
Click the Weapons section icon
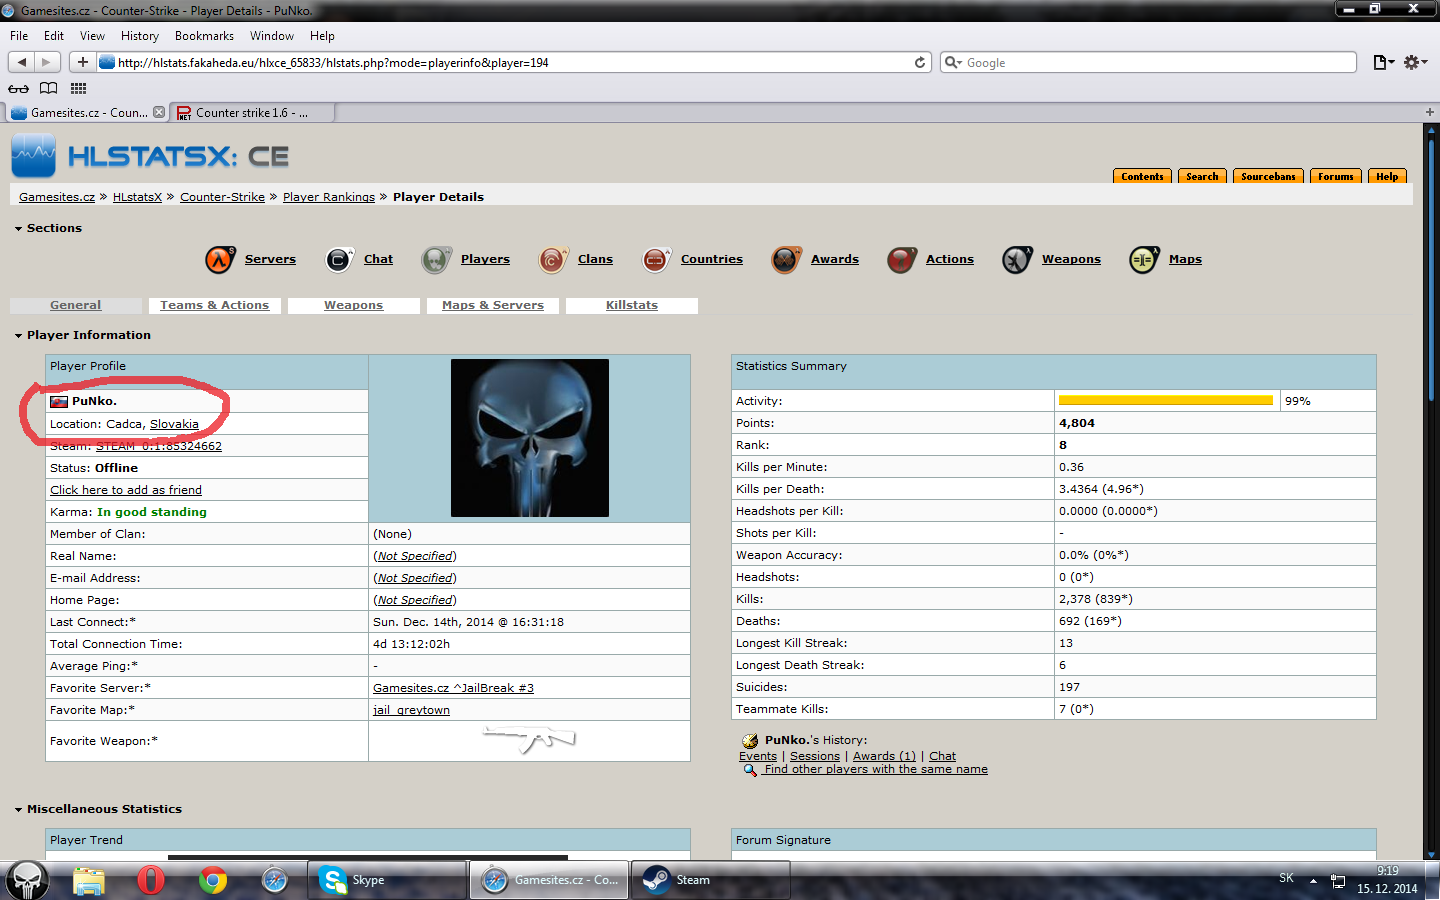1016,260
